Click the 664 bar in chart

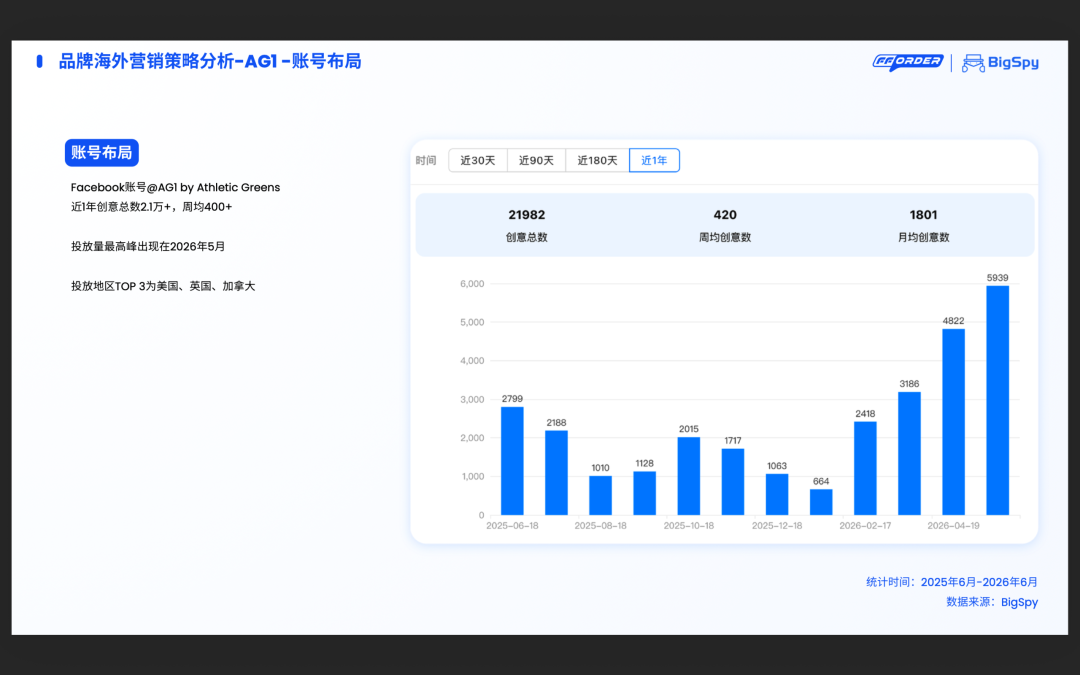point(821,502)
